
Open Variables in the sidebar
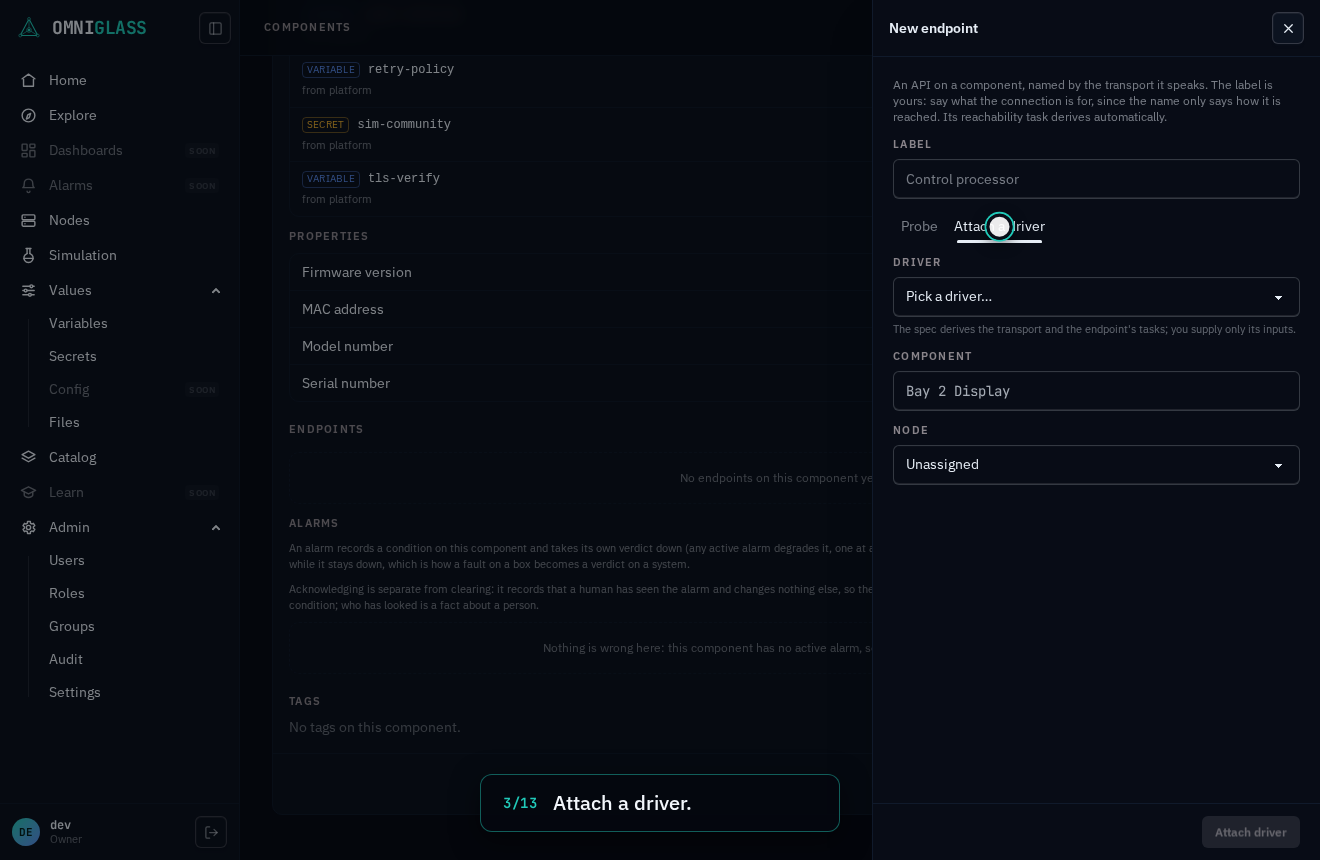(78, 323)
